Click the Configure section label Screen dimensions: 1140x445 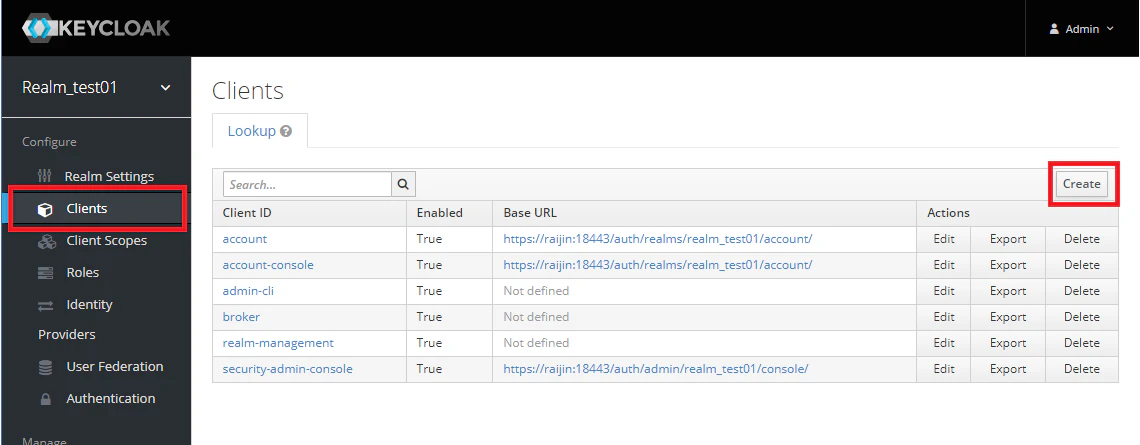49,142
